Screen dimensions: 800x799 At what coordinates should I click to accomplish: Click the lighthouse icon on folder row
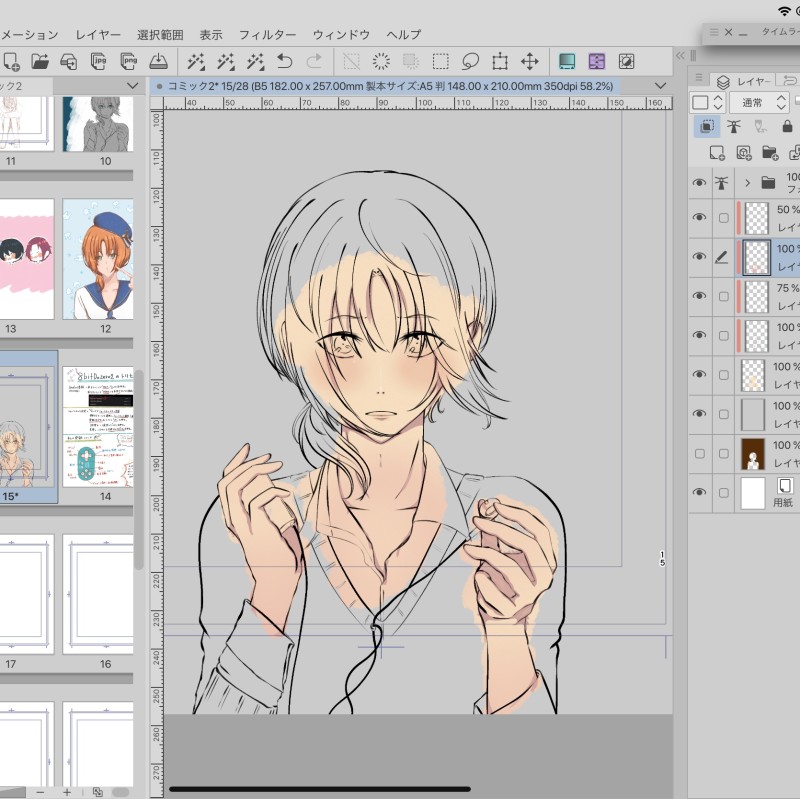click(x=721, y=183)
